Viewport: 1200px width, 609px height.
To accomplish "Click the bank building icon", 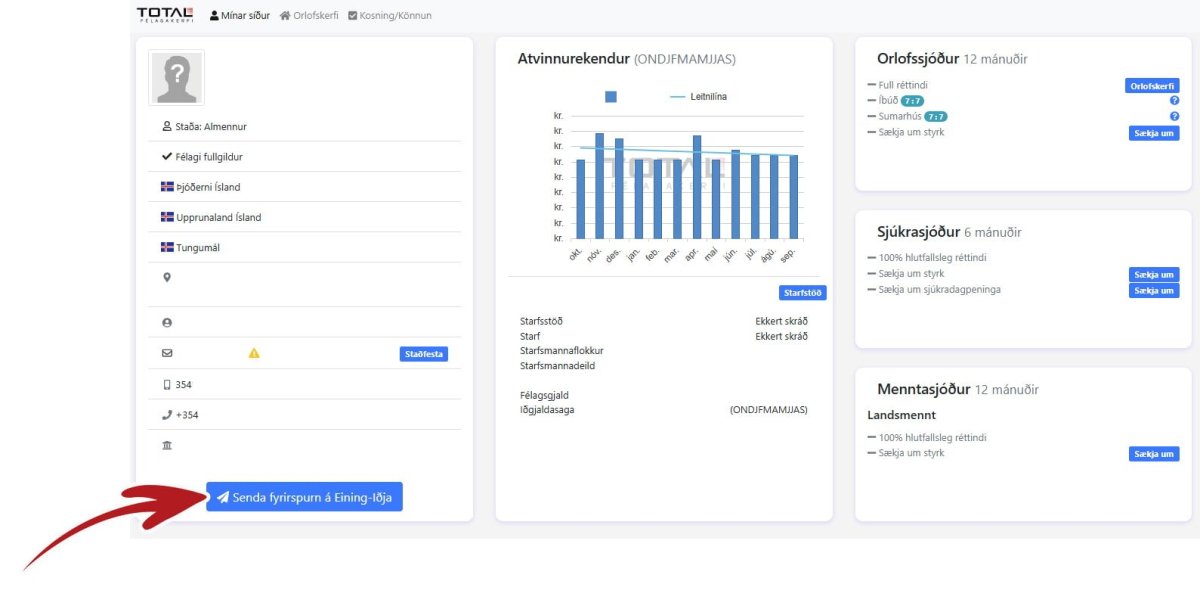I will [x=167, y=445].
